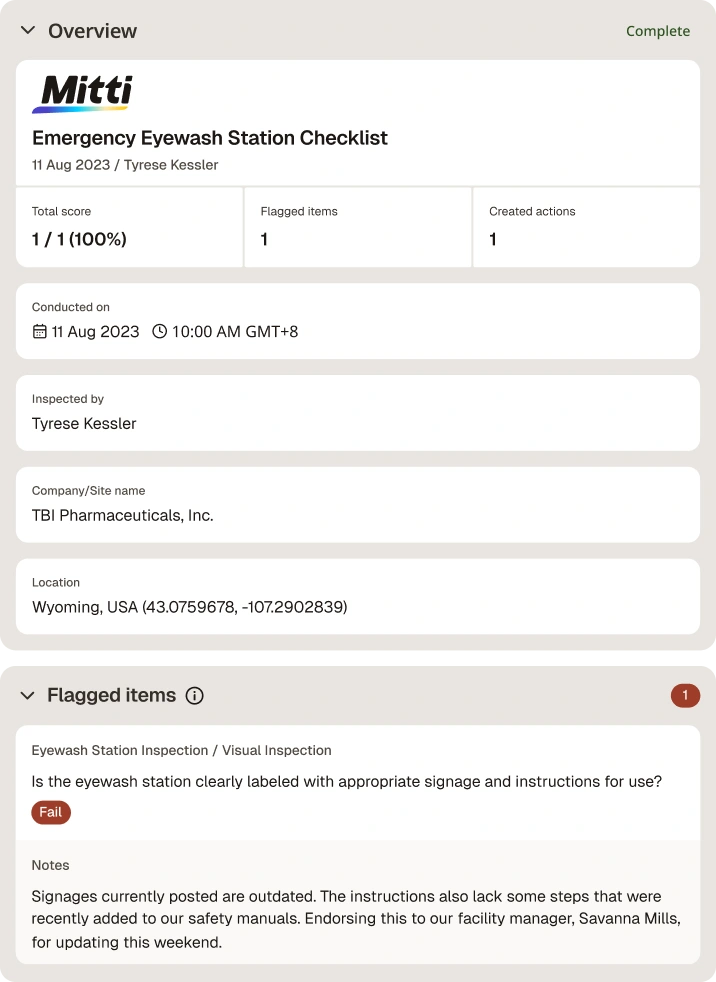Collapse the Overview section chevron

click(x=28, y=30)
